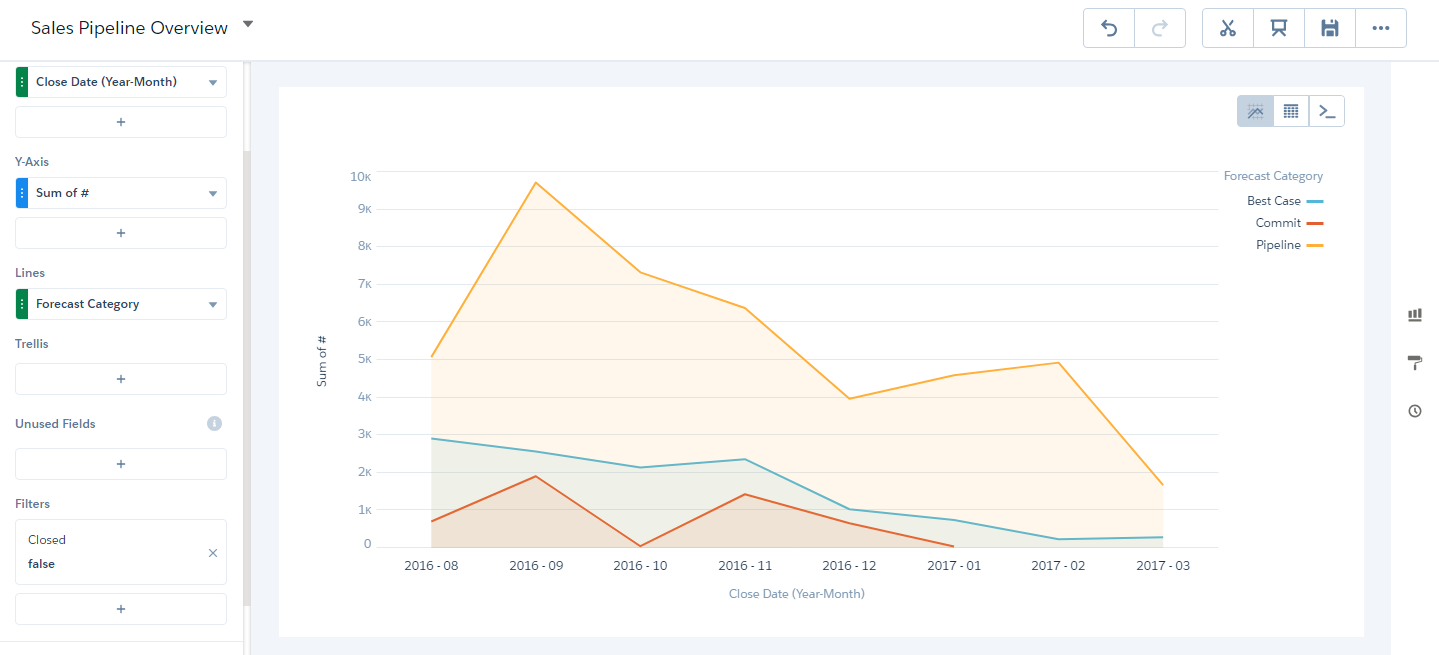Add a Trellis field with plus button
The image size is (1439, 655).
[121, 379]
